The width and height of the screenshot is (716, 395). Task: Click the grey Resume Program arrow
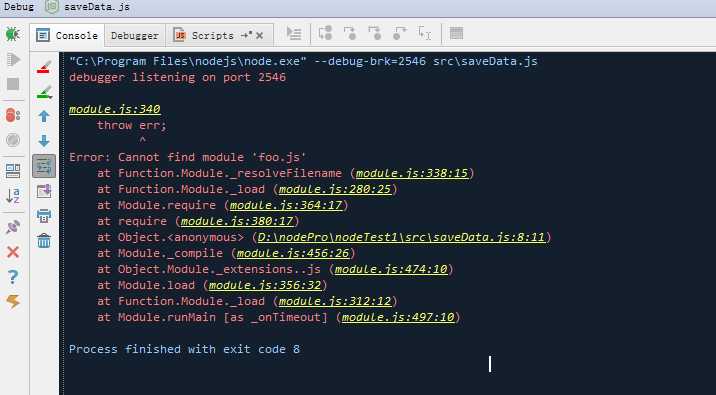(13, 59)
